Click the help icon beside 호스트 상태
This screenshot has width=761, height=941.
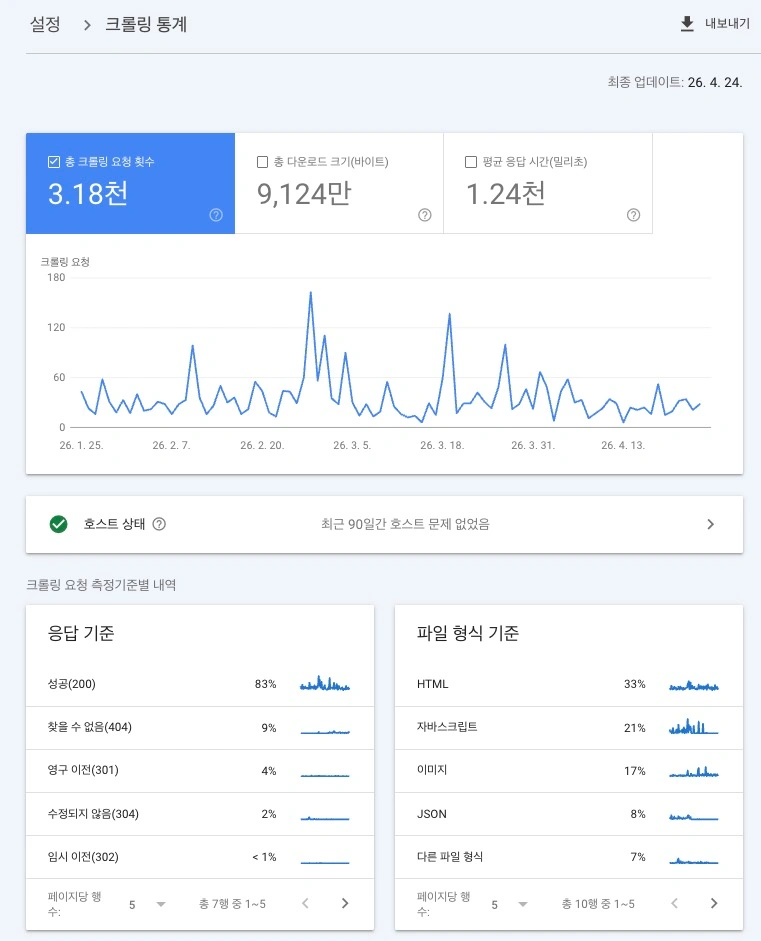[159, 524]
